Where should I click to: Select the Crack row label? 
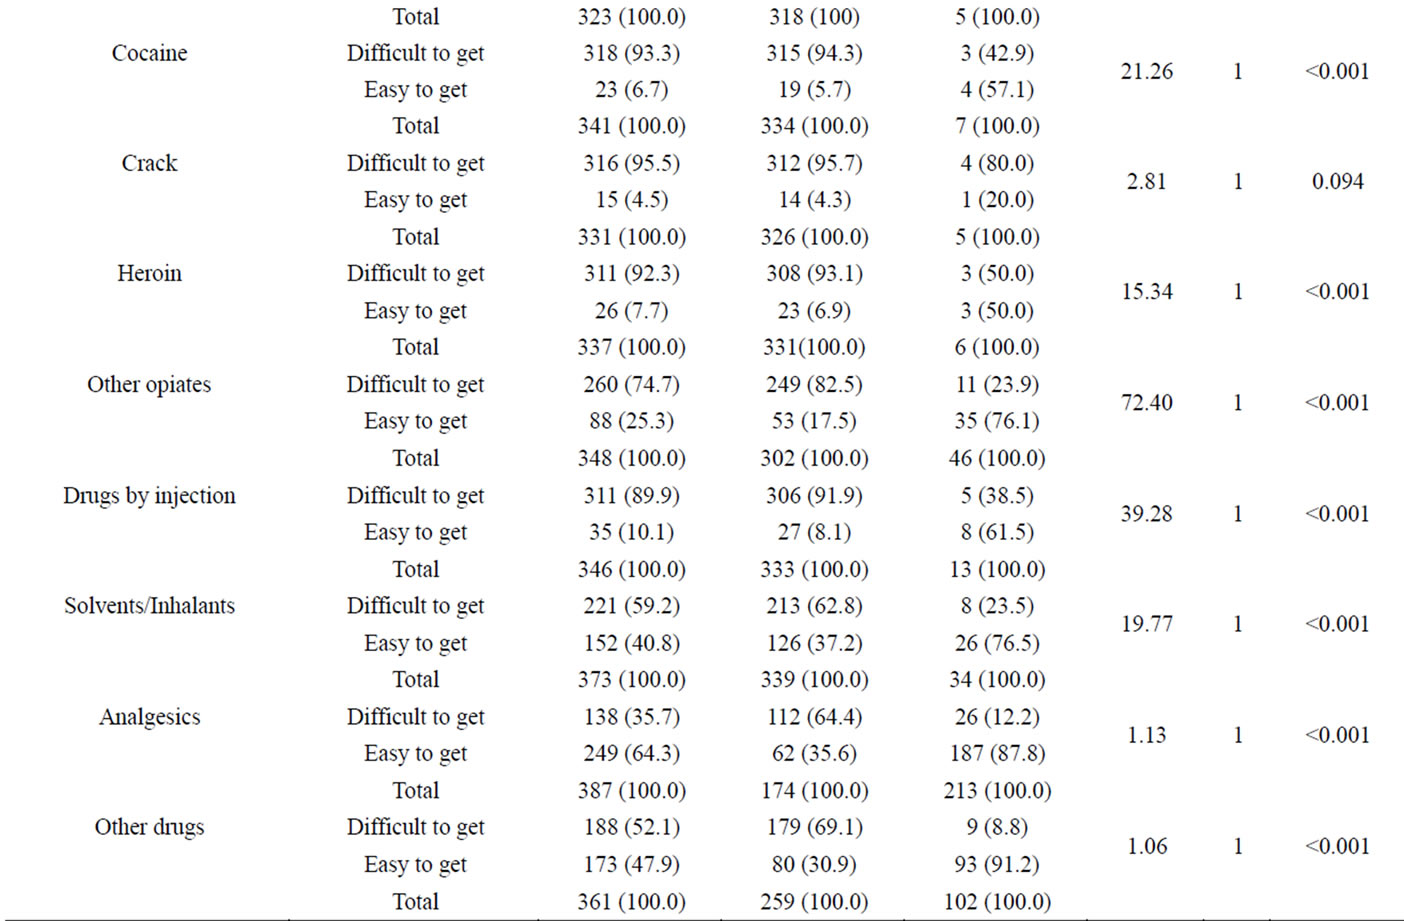coord(149,163)
